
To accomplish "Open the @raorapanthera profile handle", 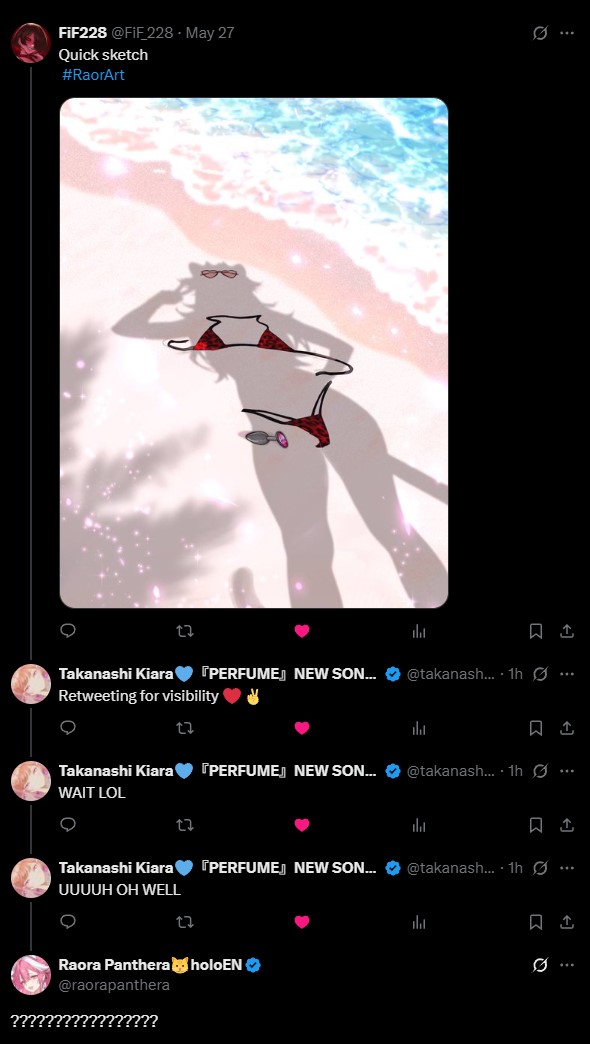I will tap(114, 985).
